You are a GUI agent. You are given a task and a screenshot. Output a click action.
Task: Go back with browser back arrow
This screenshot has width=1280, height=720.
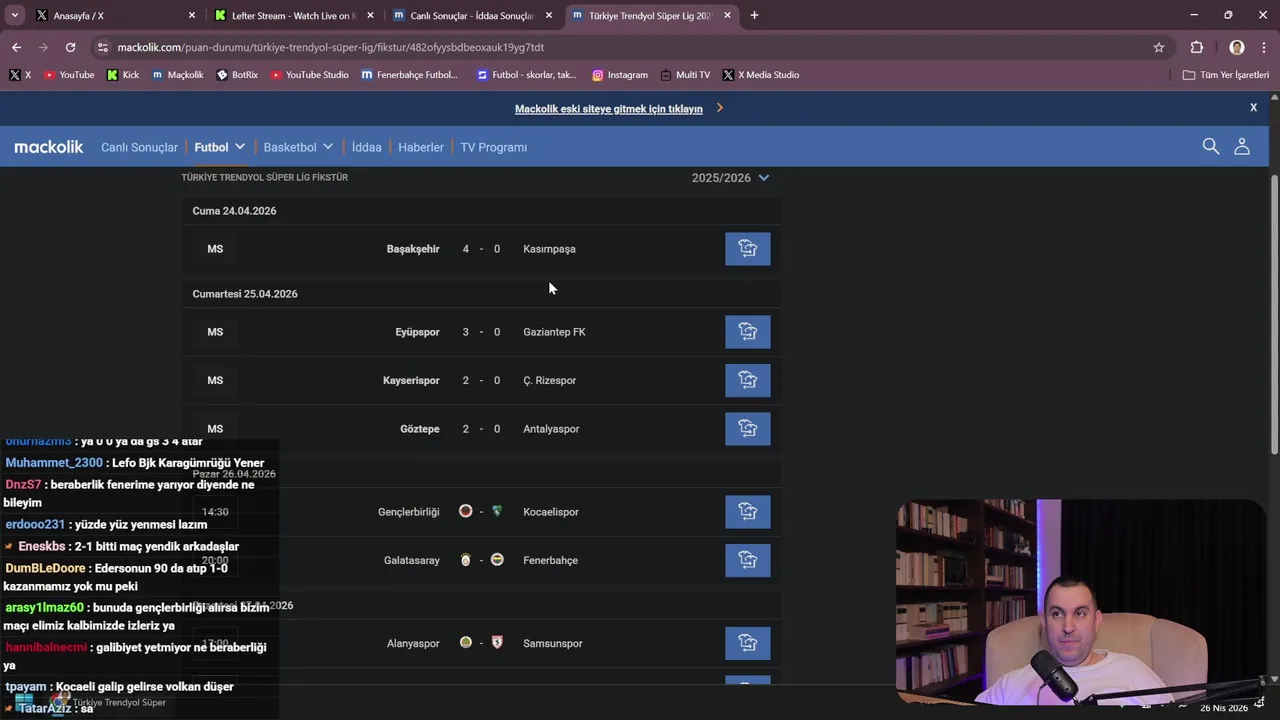(16, 47)
